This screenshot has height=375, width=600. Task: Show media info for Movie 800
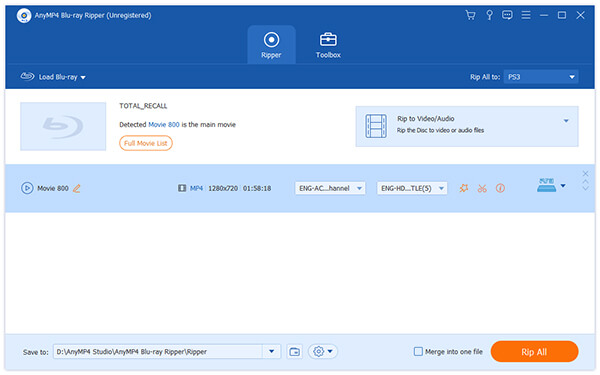[500, 188]
